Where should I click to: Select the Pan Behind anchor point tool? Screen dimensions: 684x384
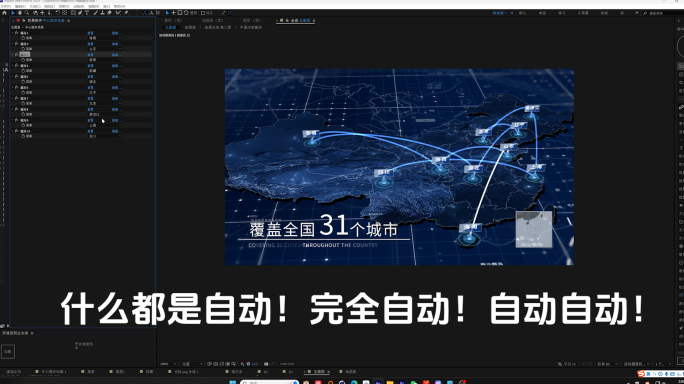(x=65, y=13)
